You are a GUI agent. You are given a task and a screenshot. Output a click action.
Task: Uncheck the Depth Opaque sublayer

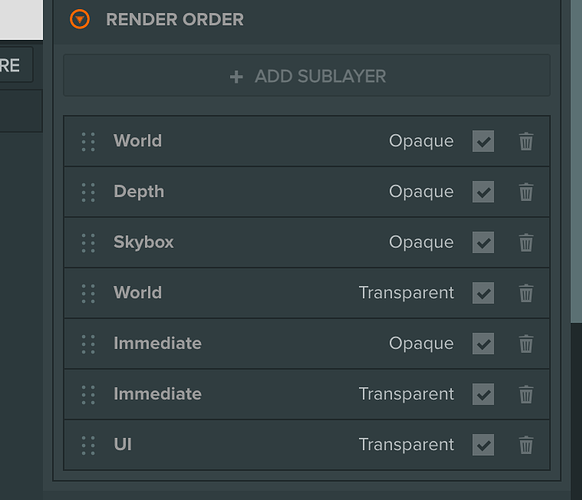(x=483, y=192)
